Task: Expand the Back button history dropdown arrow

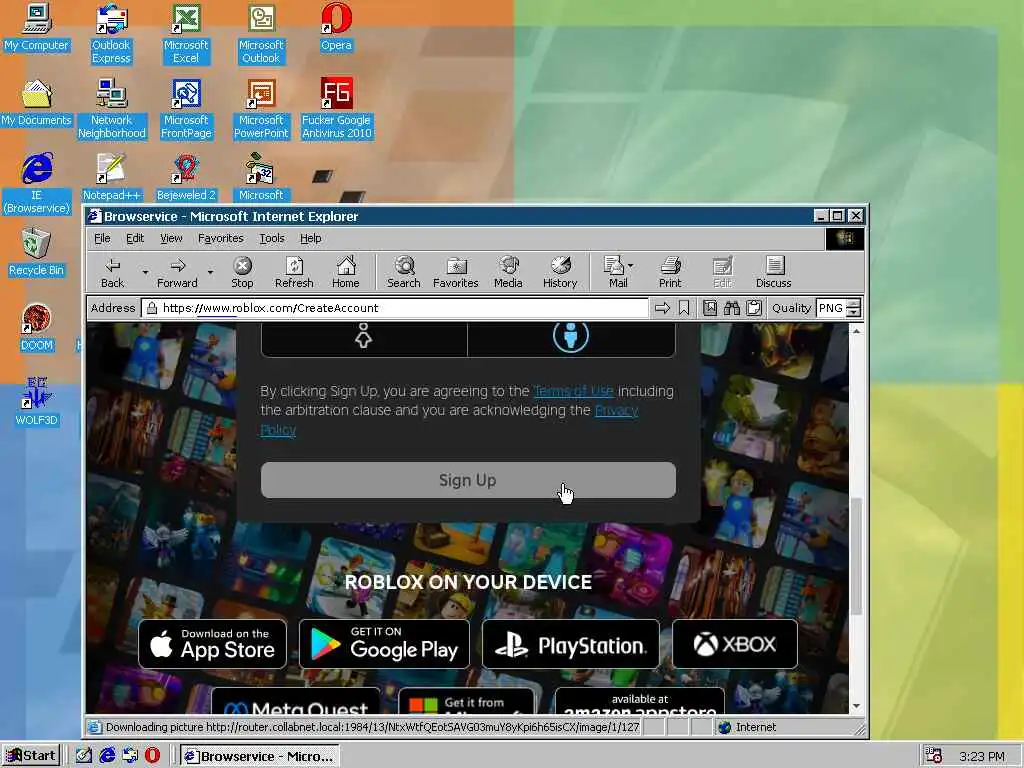Action: 145,272
